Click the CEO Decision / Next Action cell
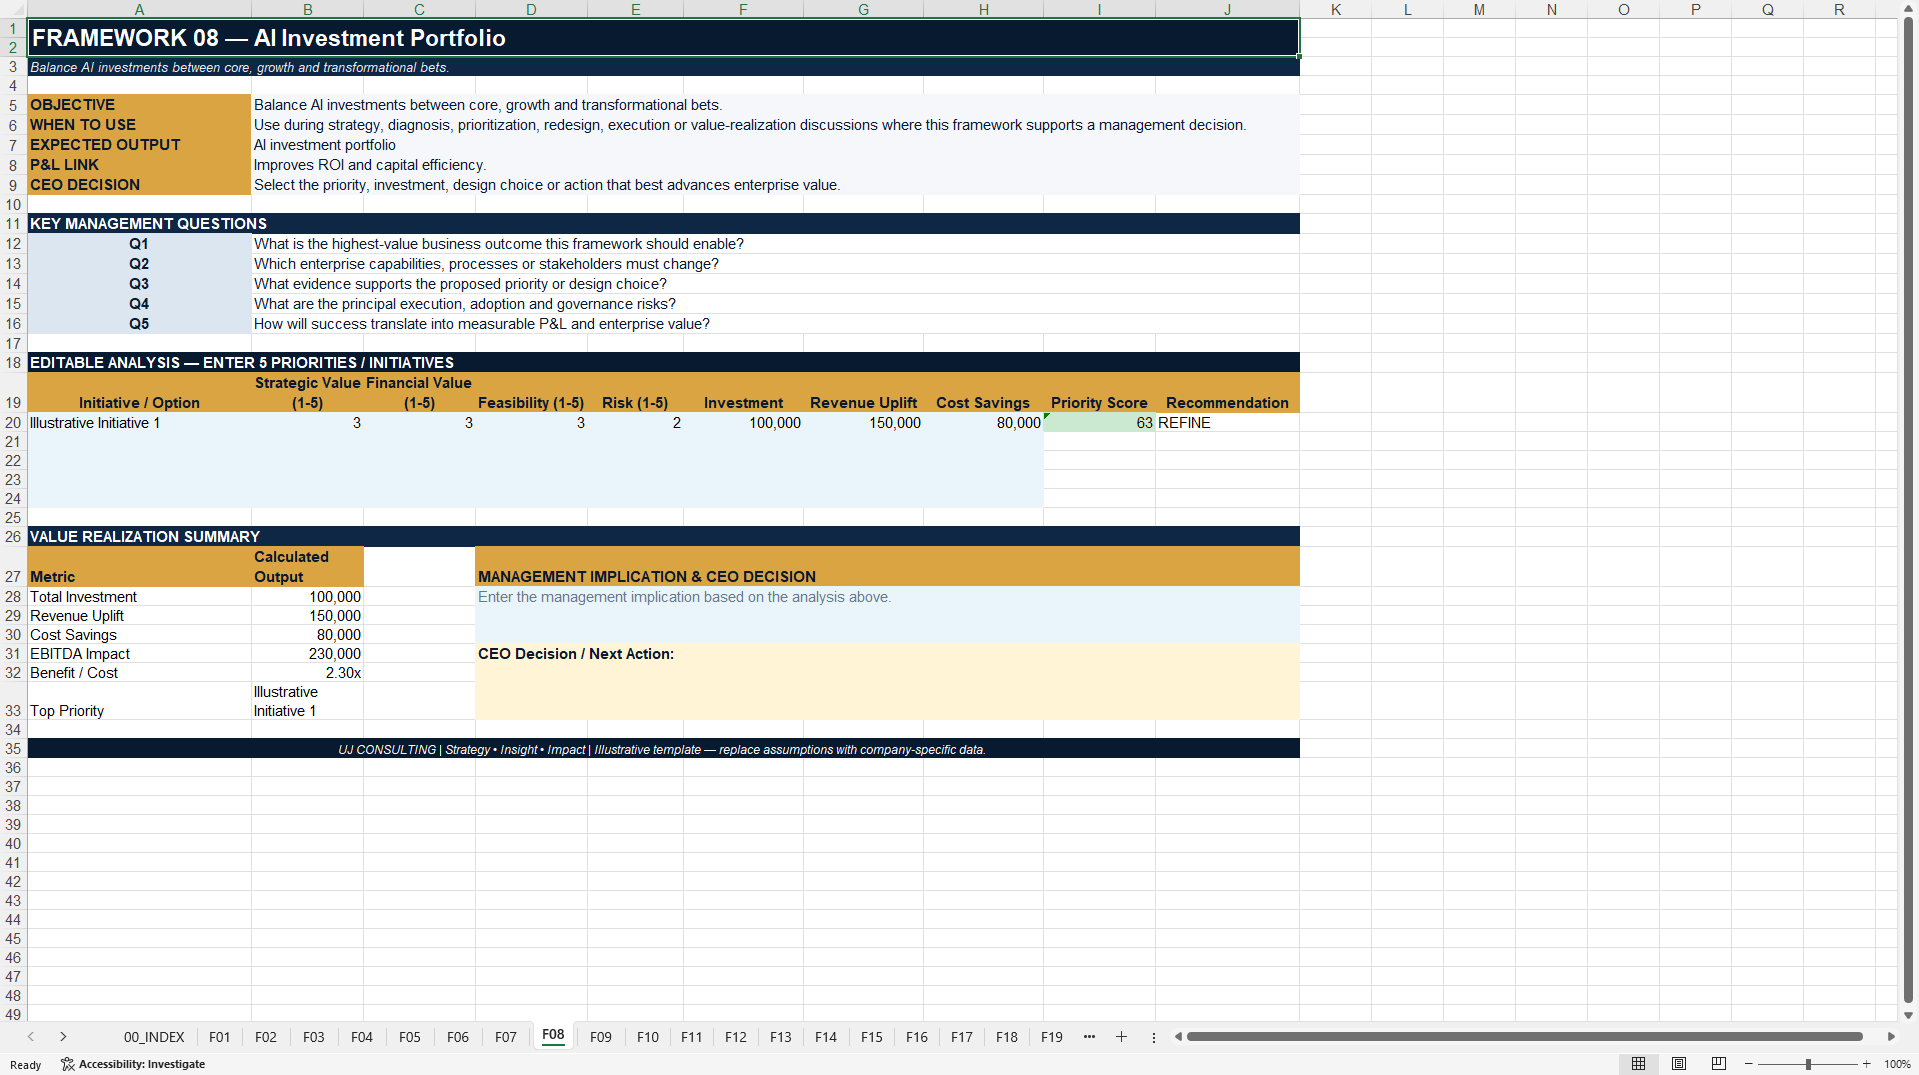1919x1075 pixels. 887,682
